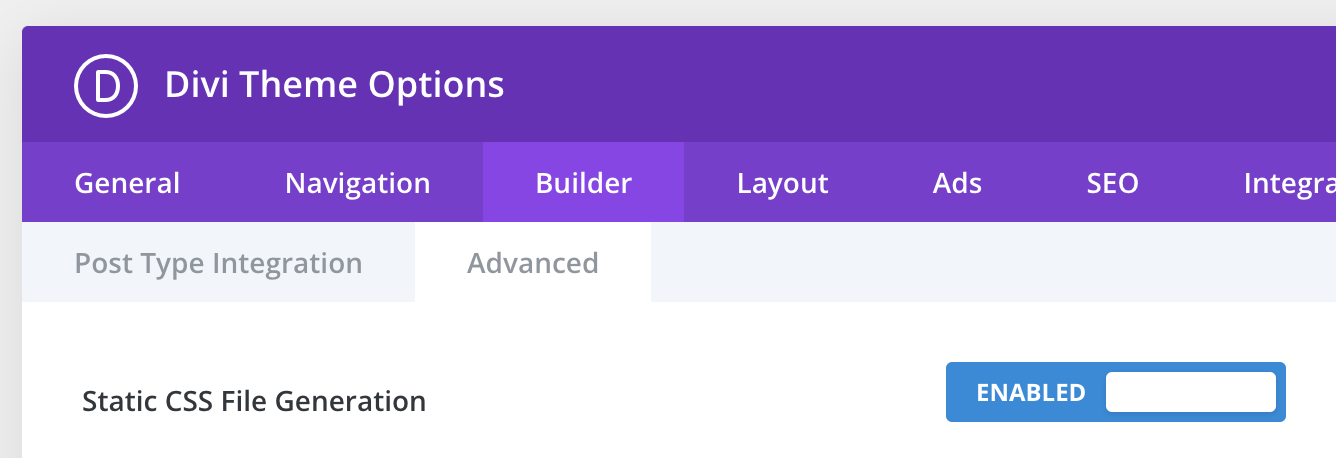Screen dimensions: 1336x458
Task: Switch to the Navigation tab
Action: [x=357, y=183]
